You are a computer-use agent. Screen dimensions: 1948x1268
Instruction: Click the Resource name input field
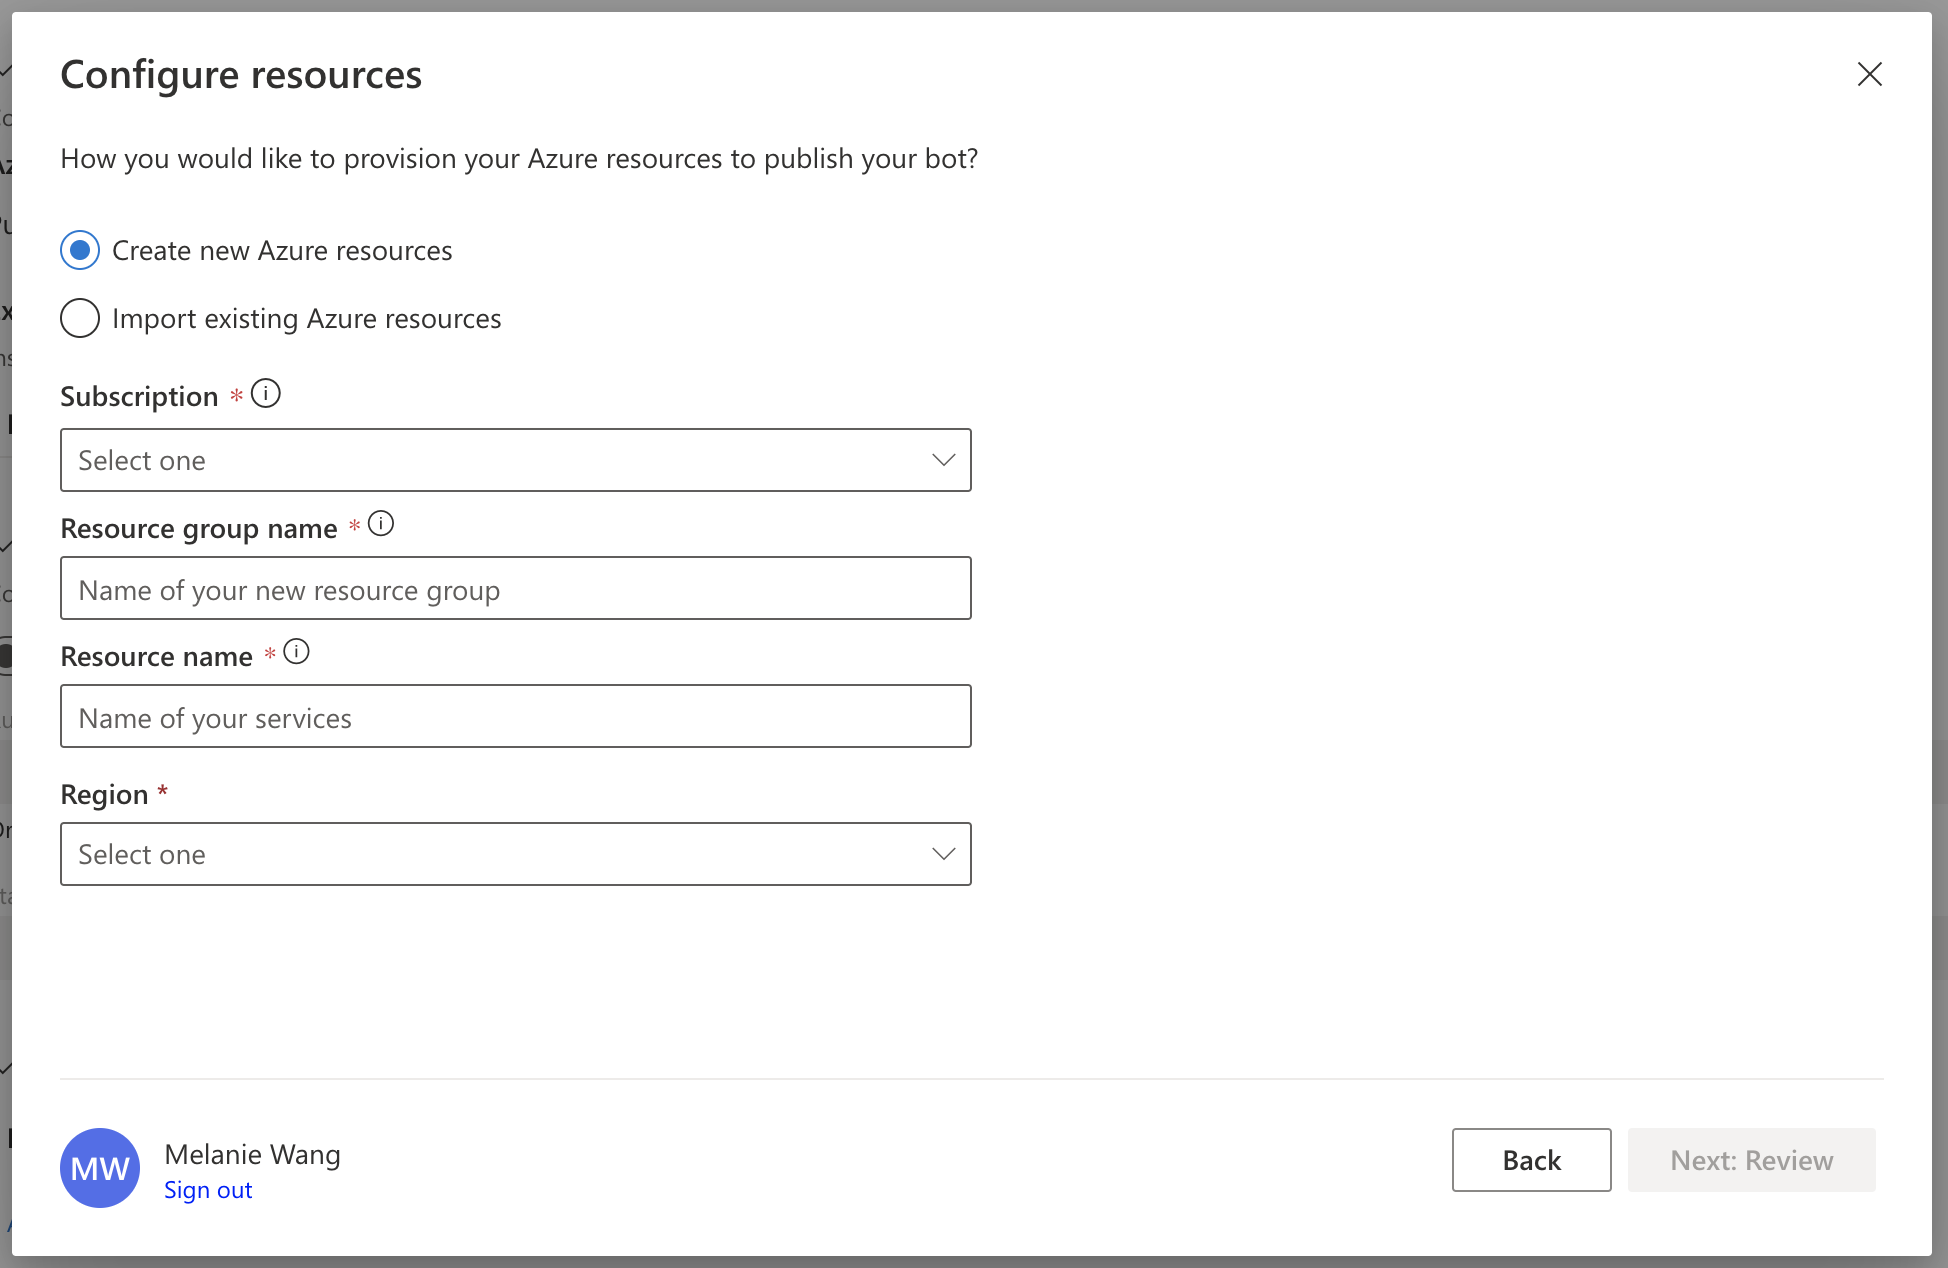pos(515,717)
